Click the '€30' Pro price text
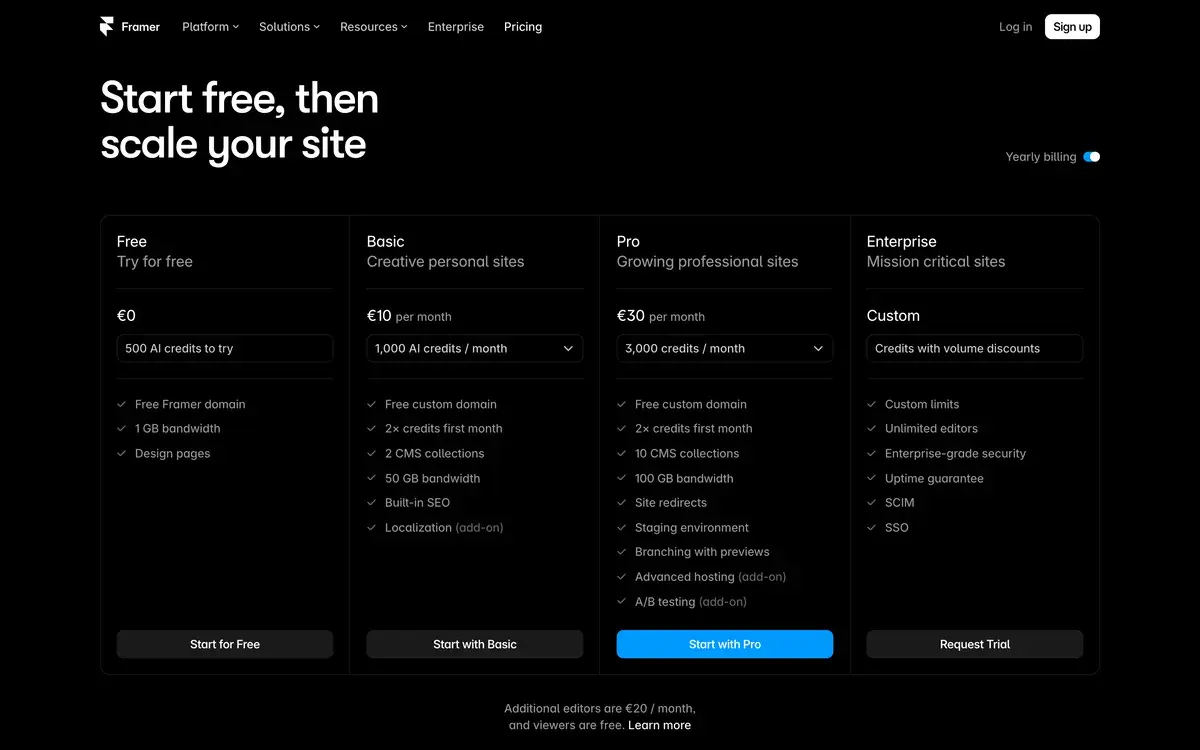Viewport: 1200px width, 750px height. click(x=631, y=315)
